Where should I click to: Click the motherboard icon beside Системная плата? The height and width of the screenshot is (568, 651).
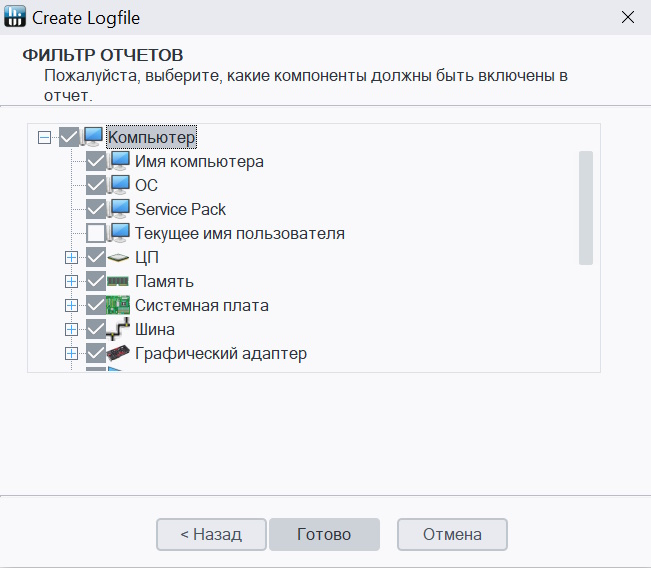(x=119, y=305)
